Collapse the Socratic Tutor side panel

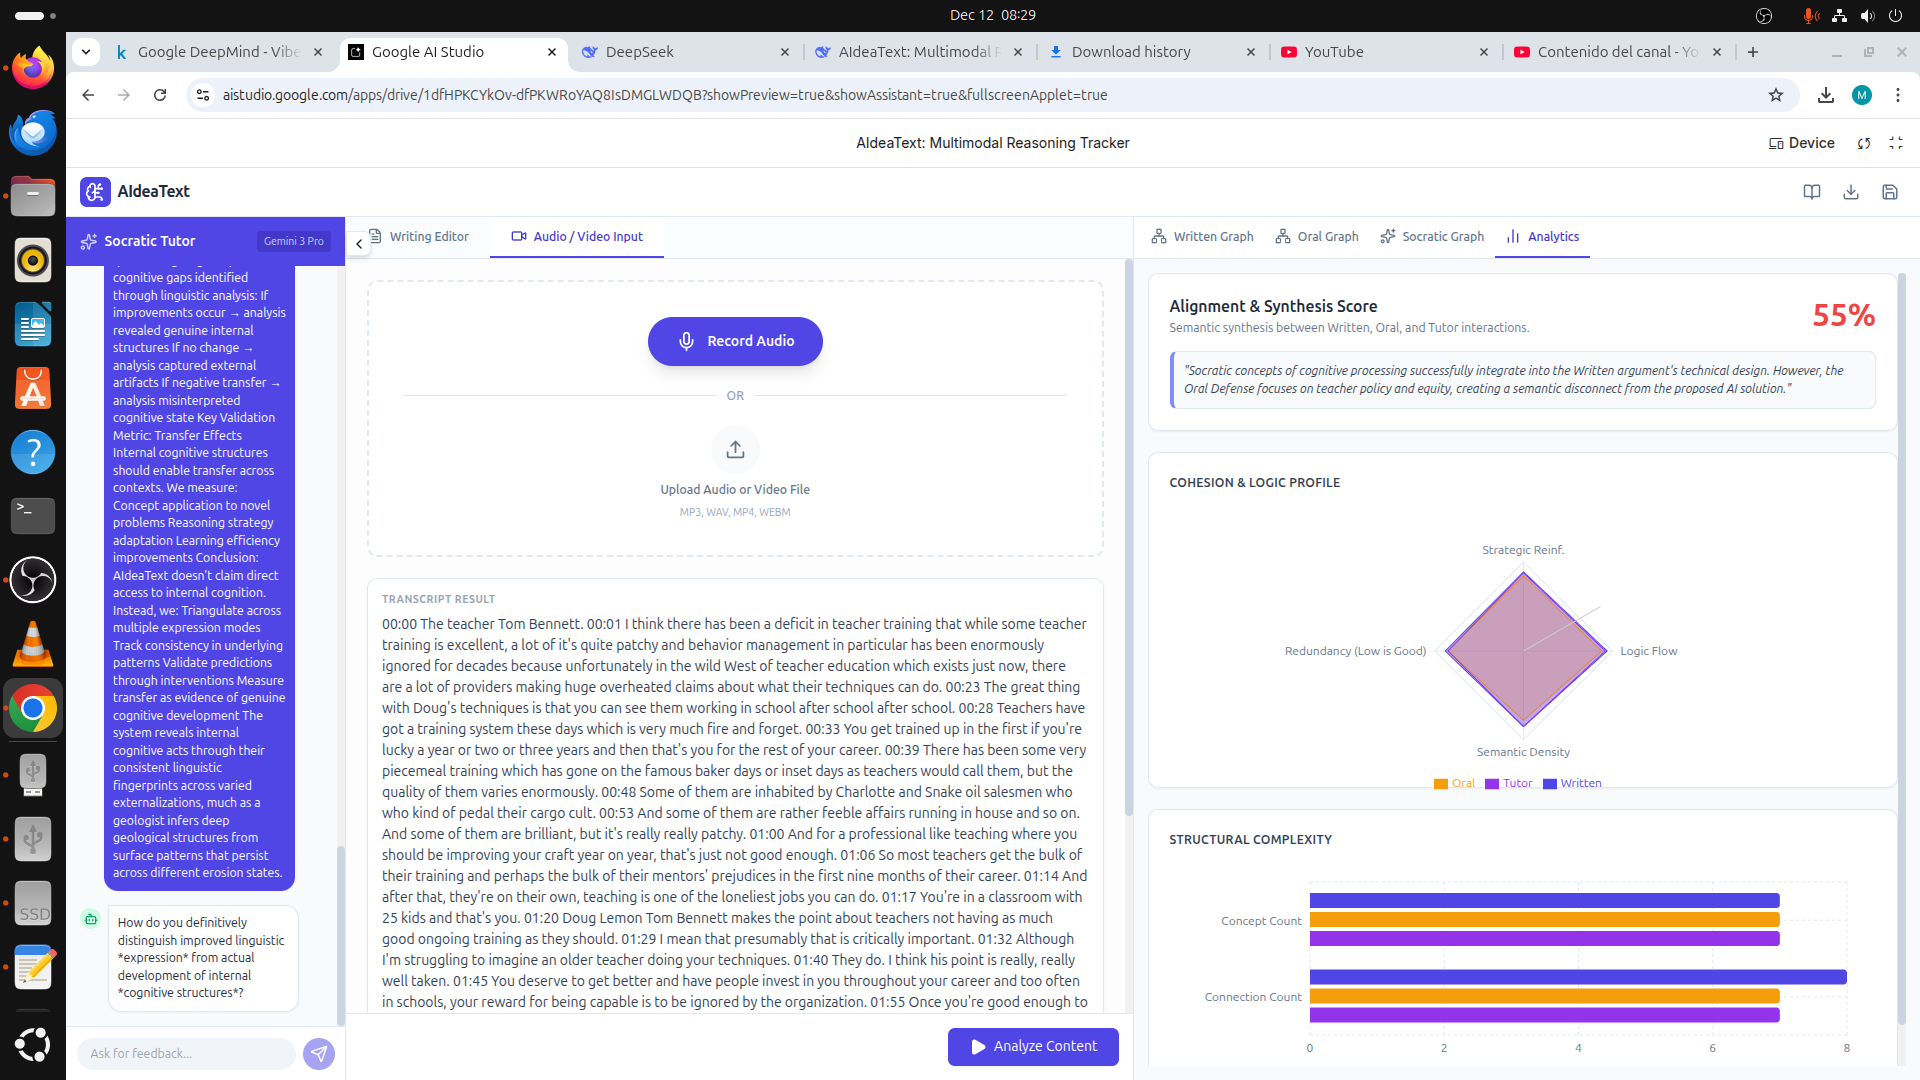tap(359, 243)
